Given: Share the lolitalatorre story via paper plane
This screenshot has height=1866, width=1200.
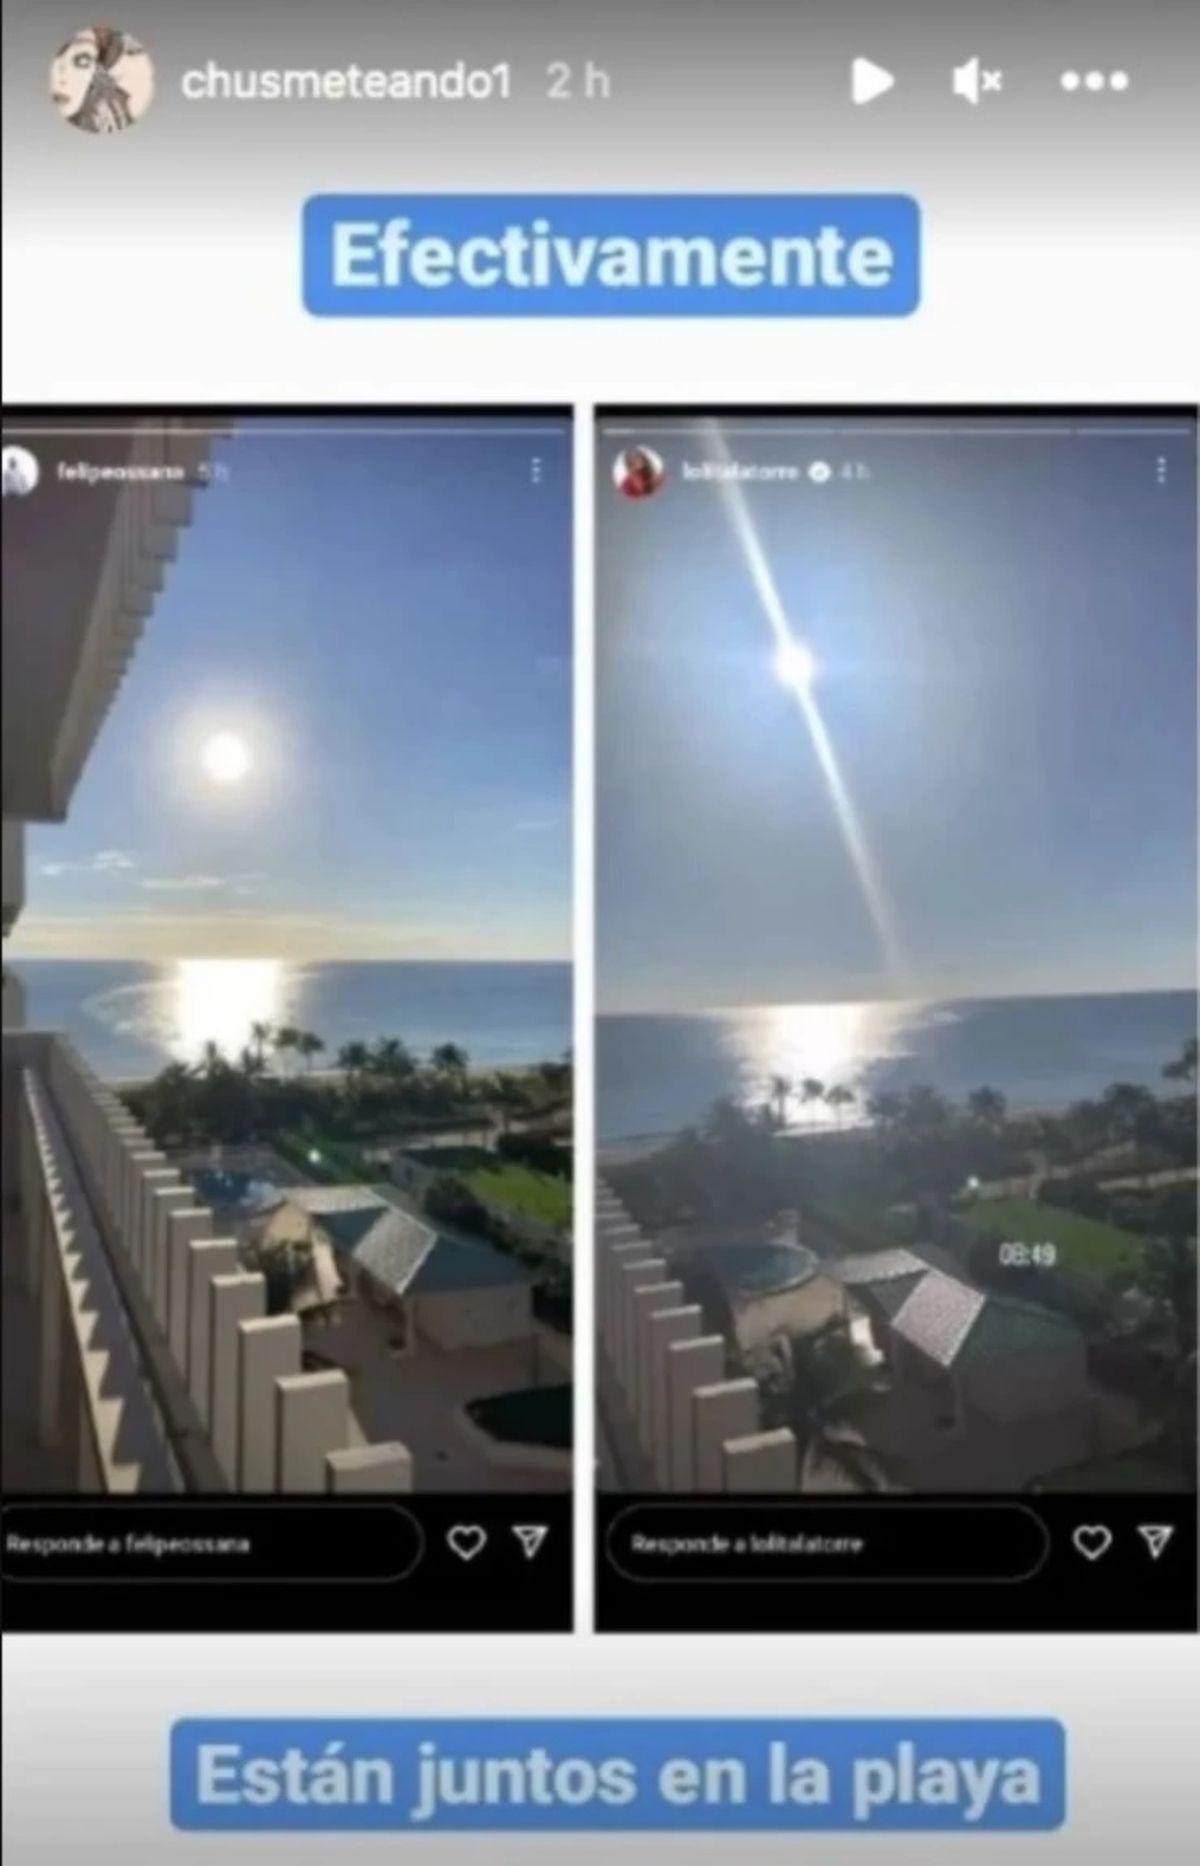Looking at the screenshot, I should tap(1156, 1543).
